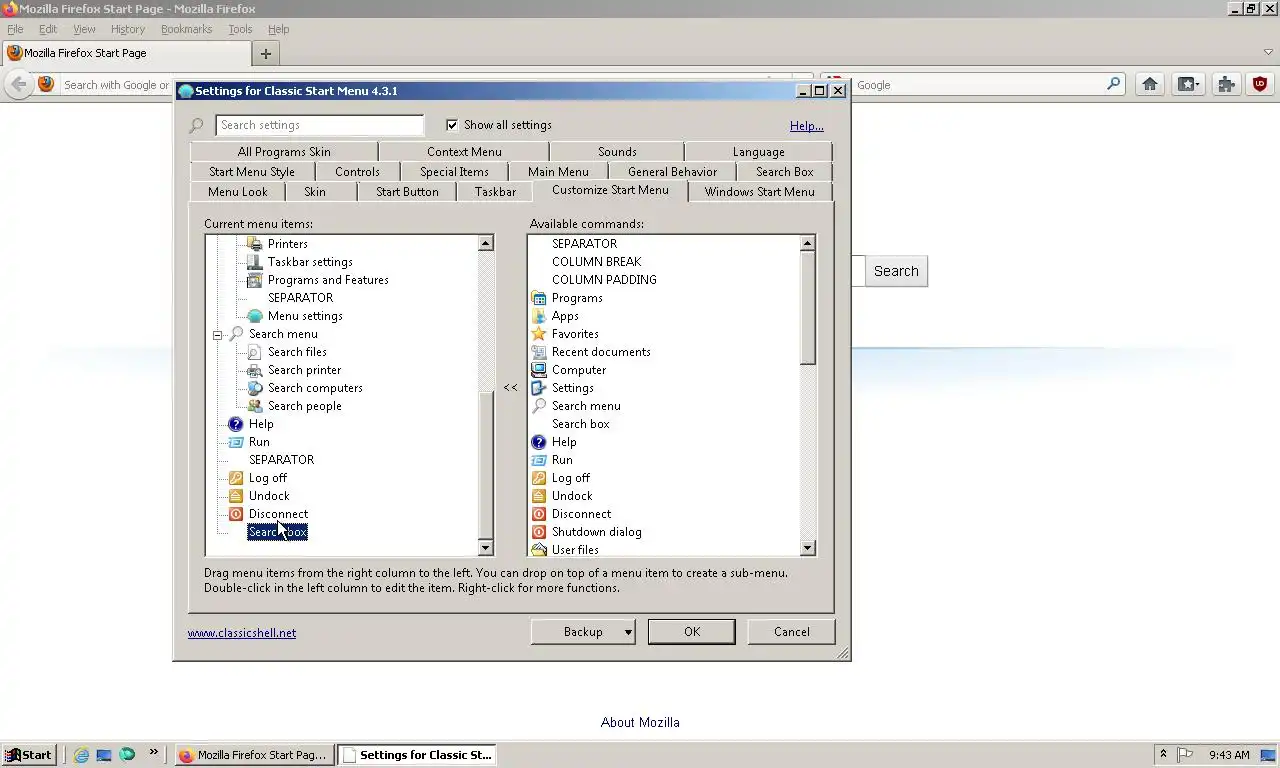The width and height of the screenshot is (1280, 768).
Task: Click the << add command button
Action: point(511,387)
